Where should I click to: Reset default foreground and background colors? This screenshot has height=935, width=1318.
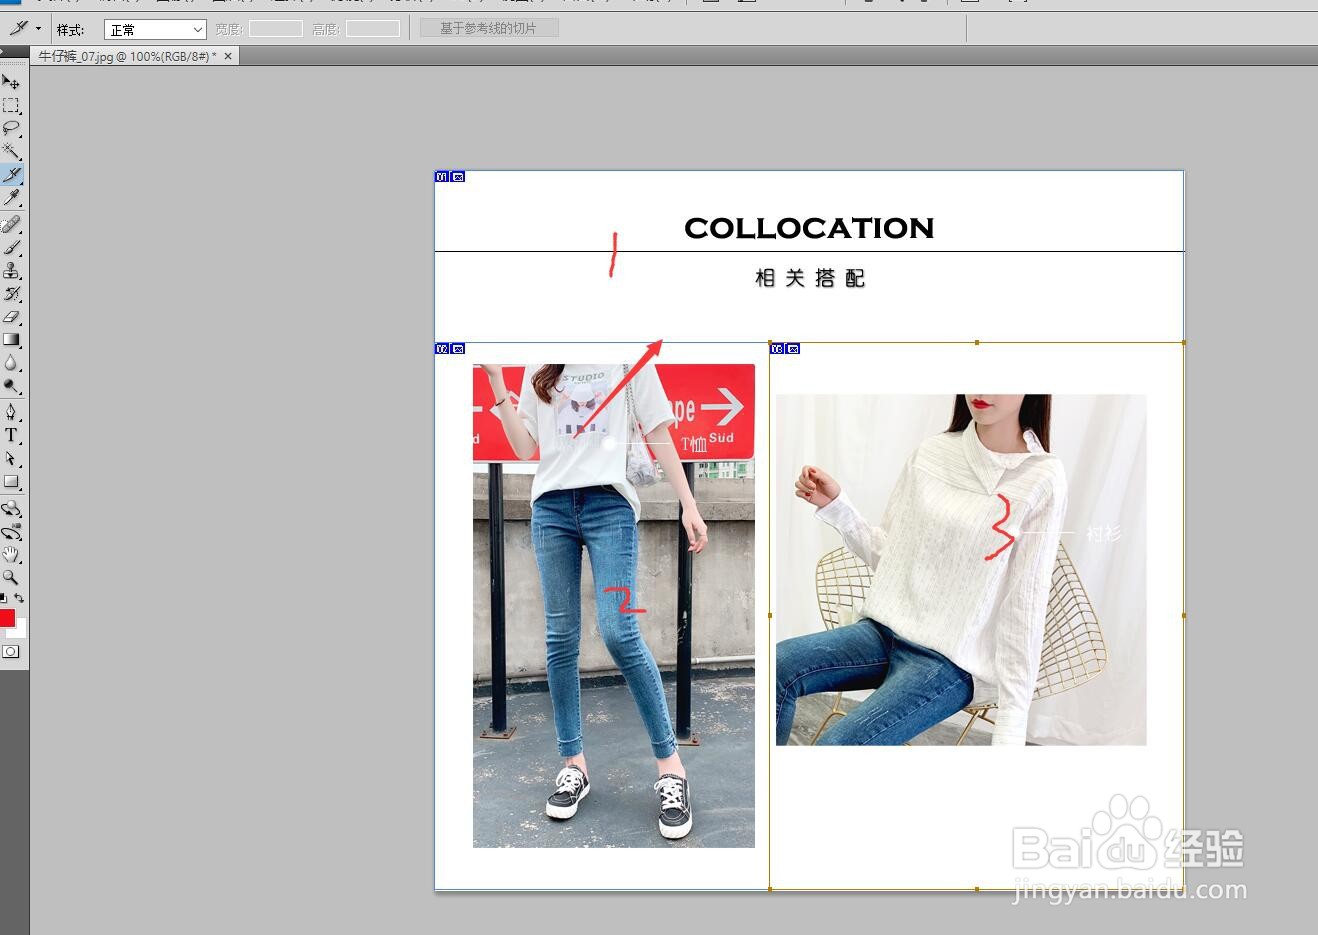coord(4,598)
